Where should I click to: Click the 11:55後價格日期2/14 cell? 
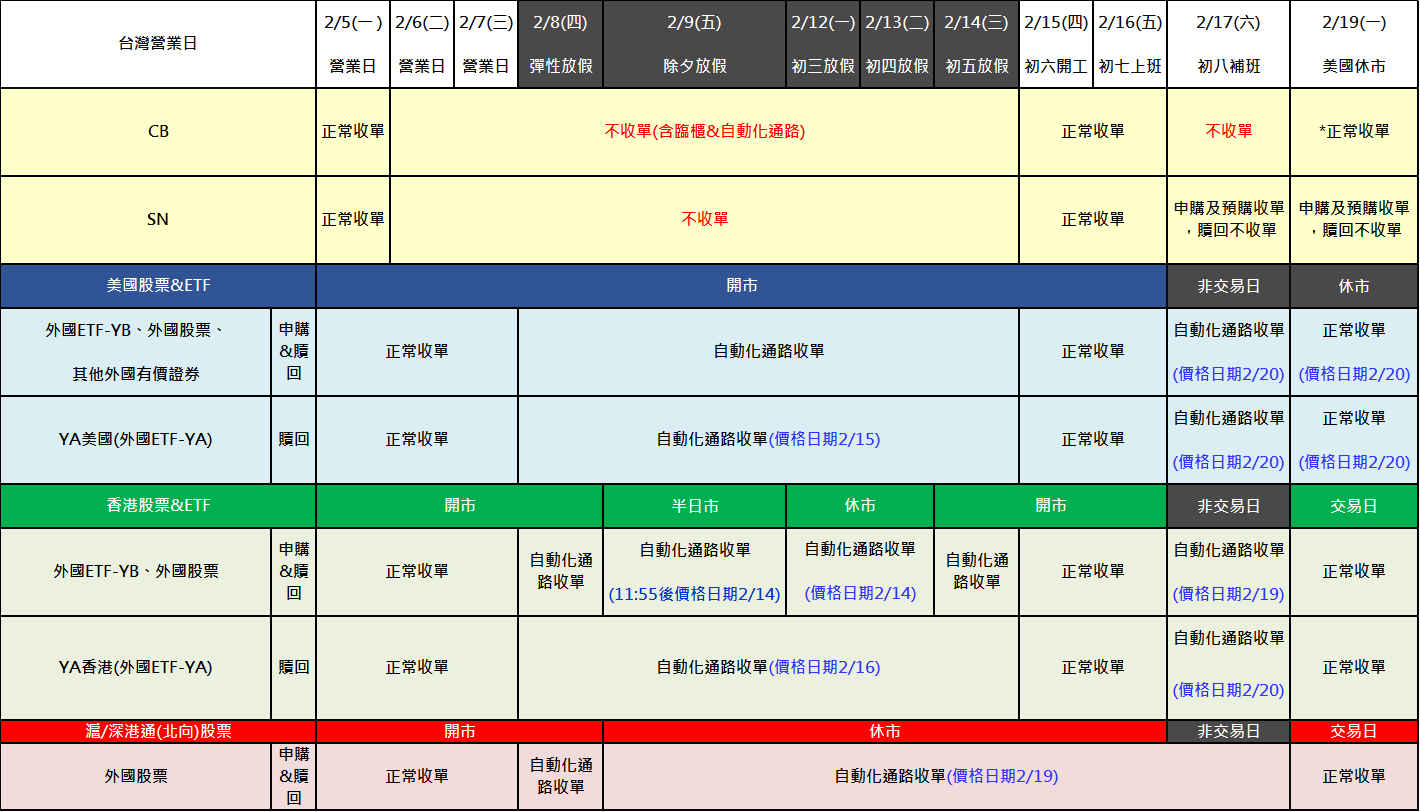(x=695, y=572)
